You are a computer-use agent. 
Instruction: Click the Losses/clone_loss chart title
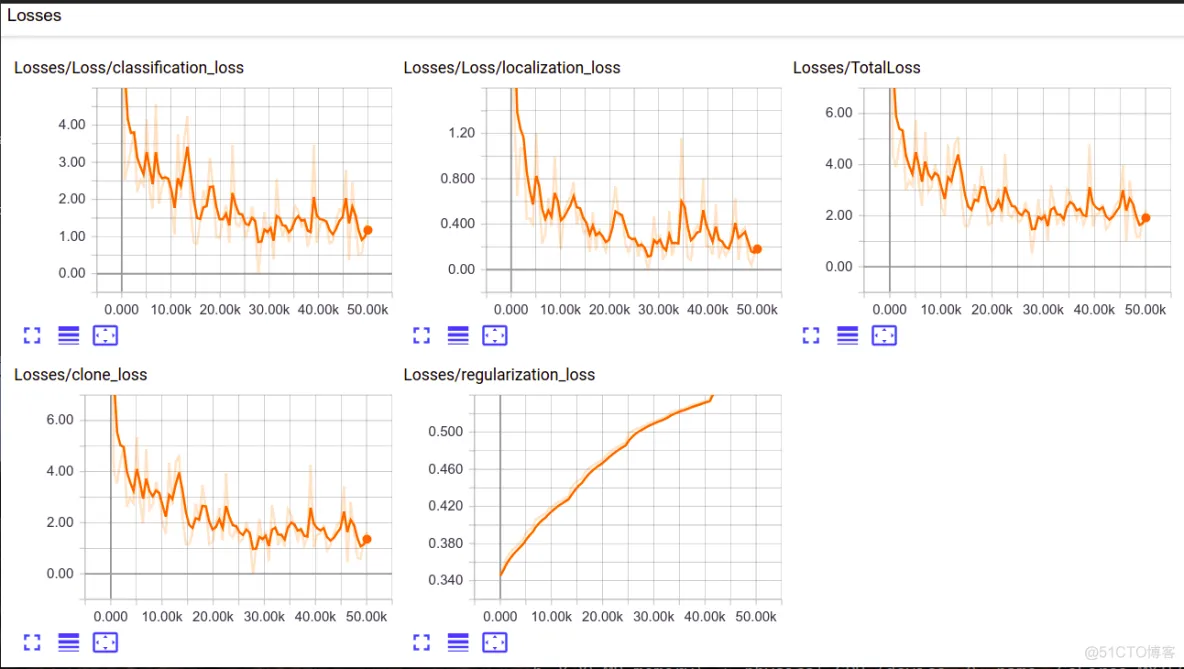click(81, 375)
